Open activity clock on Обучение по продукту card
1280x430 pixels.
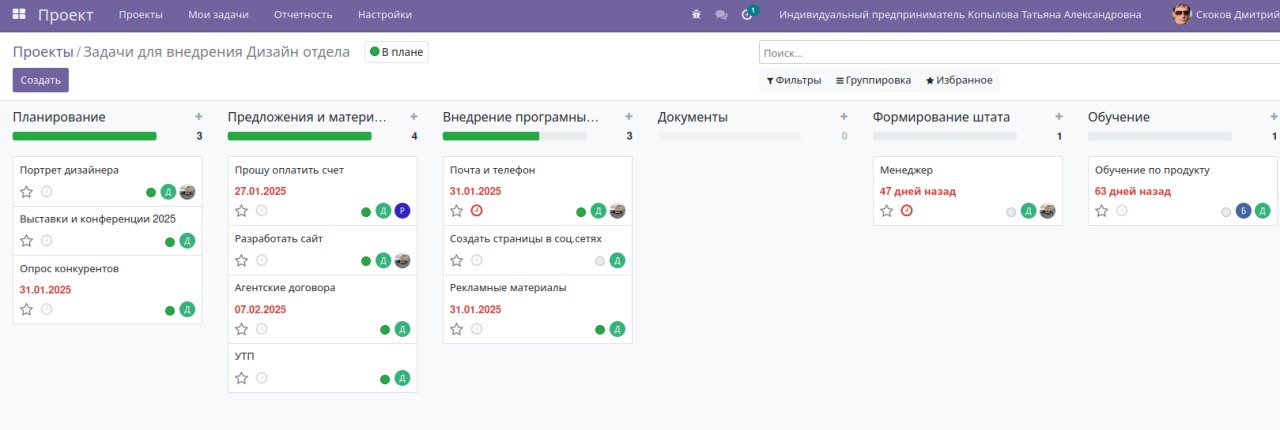[1121, 211]
